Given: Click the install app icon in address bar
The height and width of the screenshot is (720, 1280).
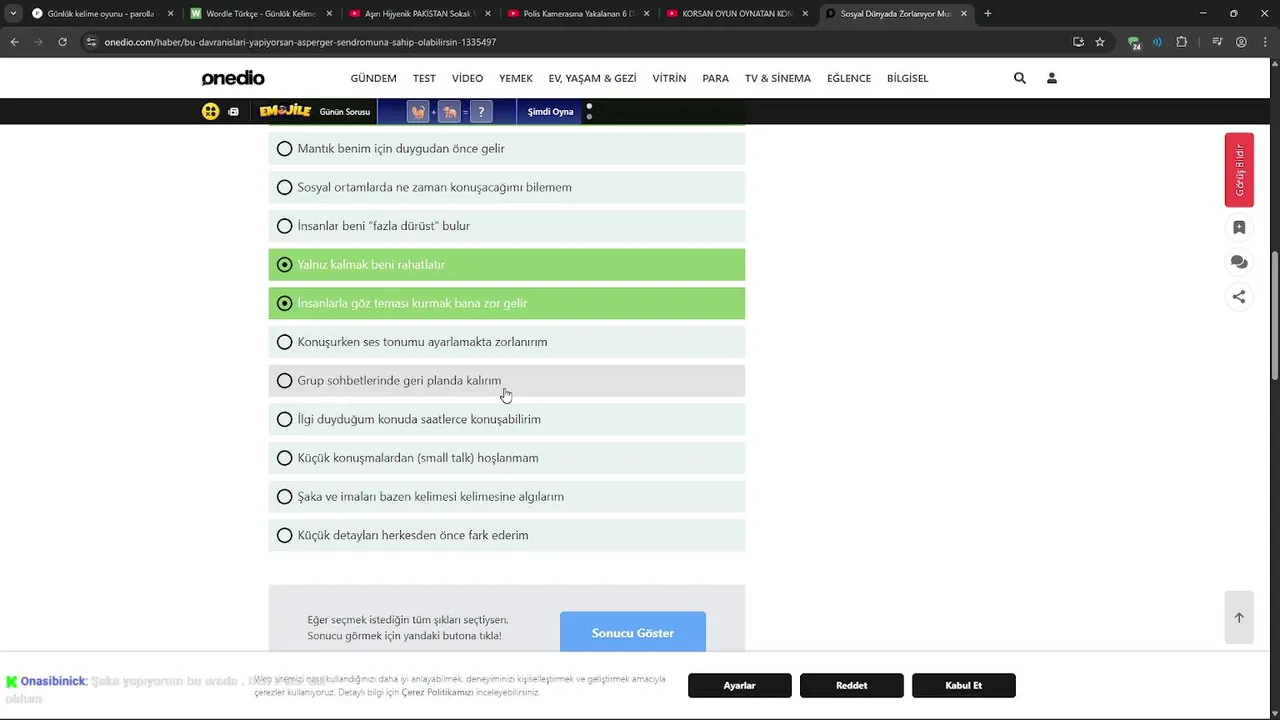Looking at the screenshot, I should (1078, 42).
